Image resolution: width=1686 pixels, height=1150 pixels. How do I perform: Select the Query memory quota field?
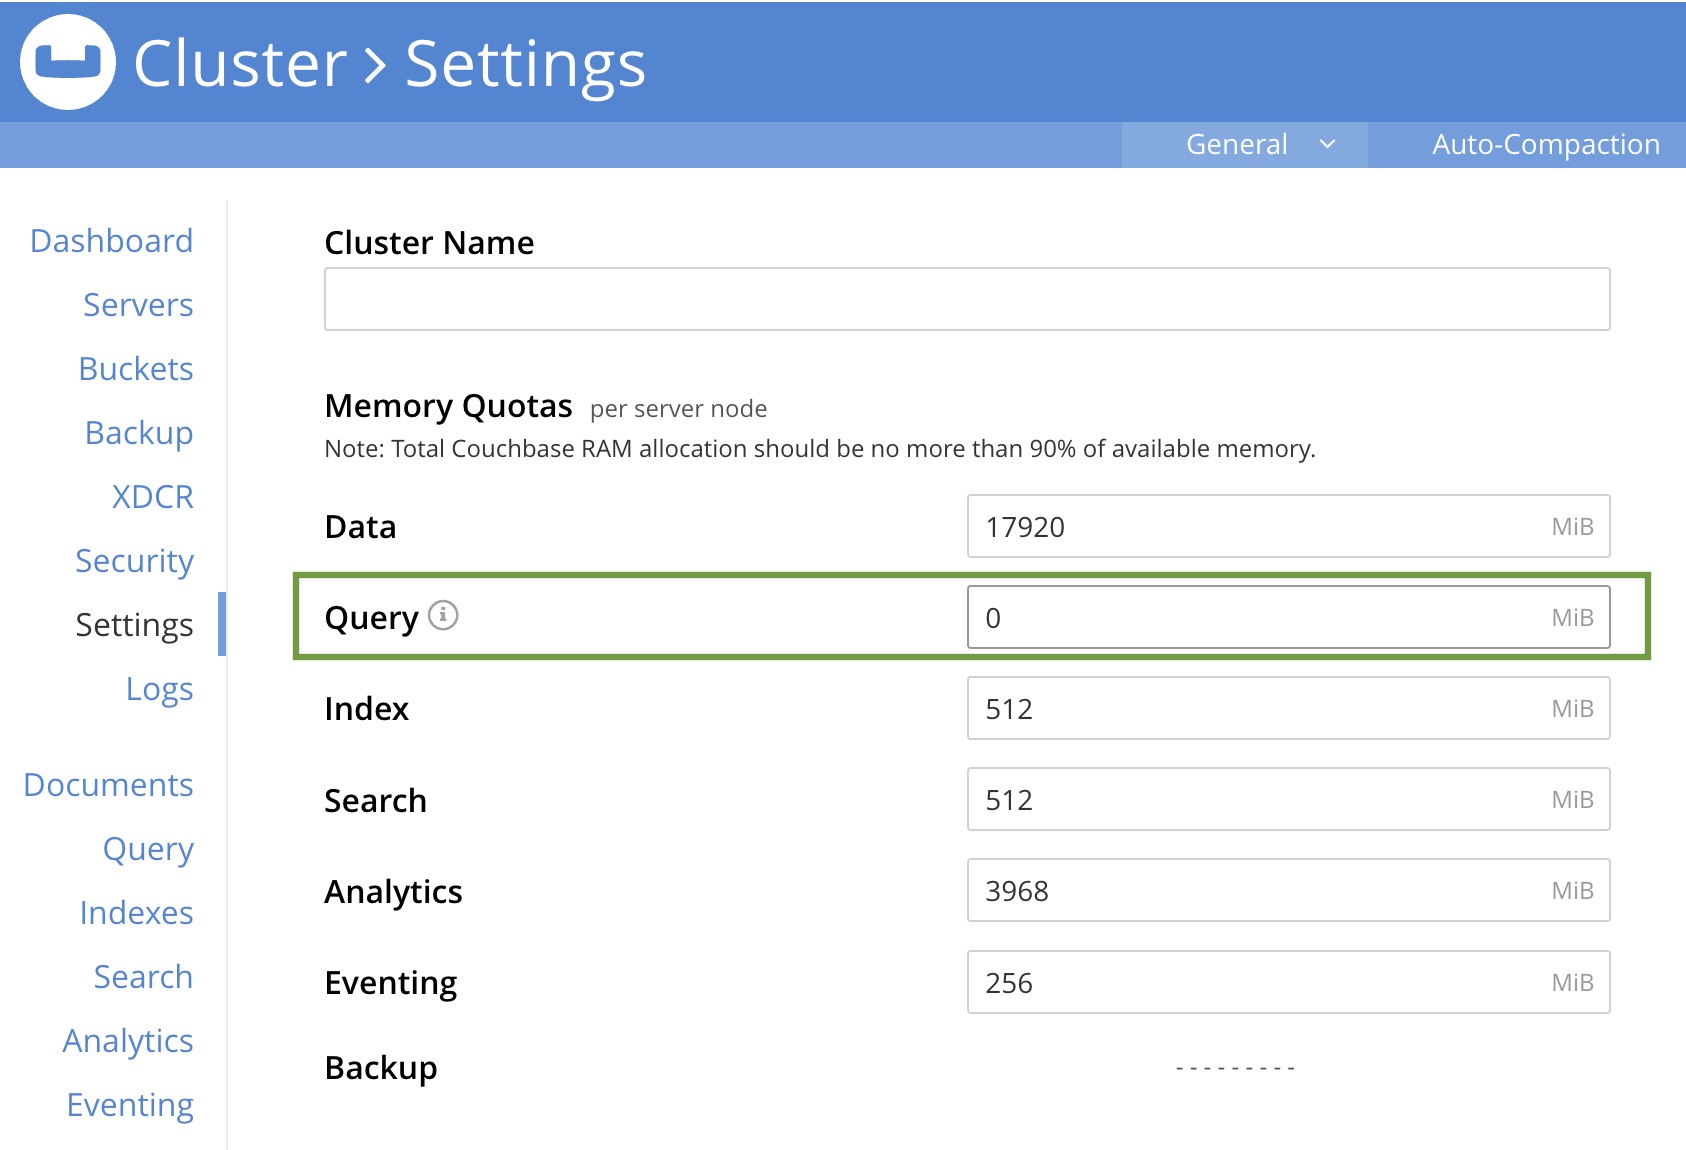pos(1286,617)
